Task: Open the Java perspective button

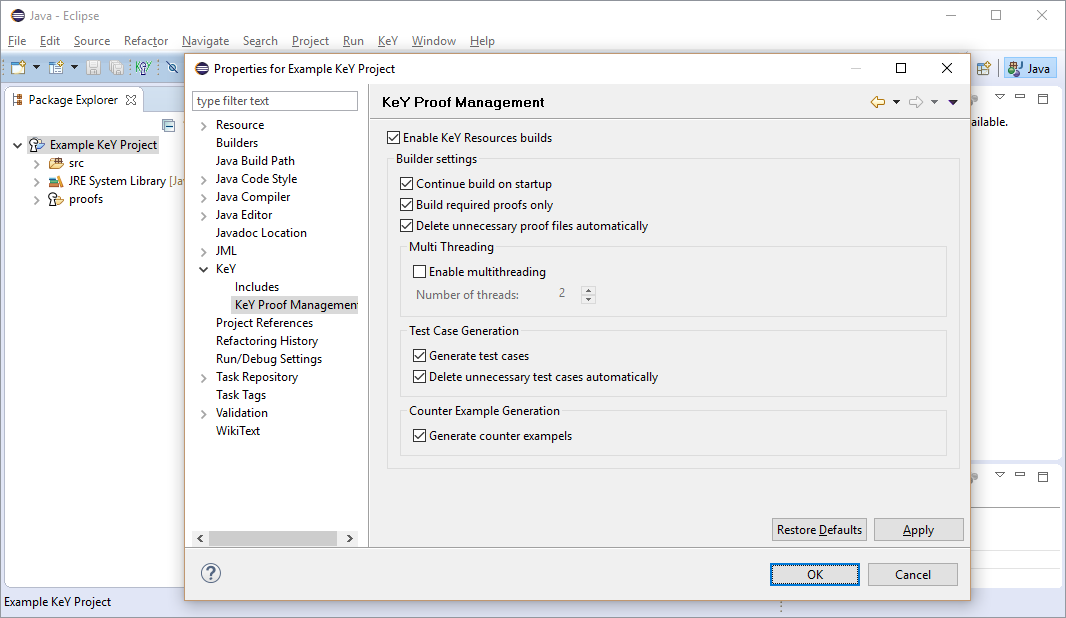Action: (x=1030, y=68)
